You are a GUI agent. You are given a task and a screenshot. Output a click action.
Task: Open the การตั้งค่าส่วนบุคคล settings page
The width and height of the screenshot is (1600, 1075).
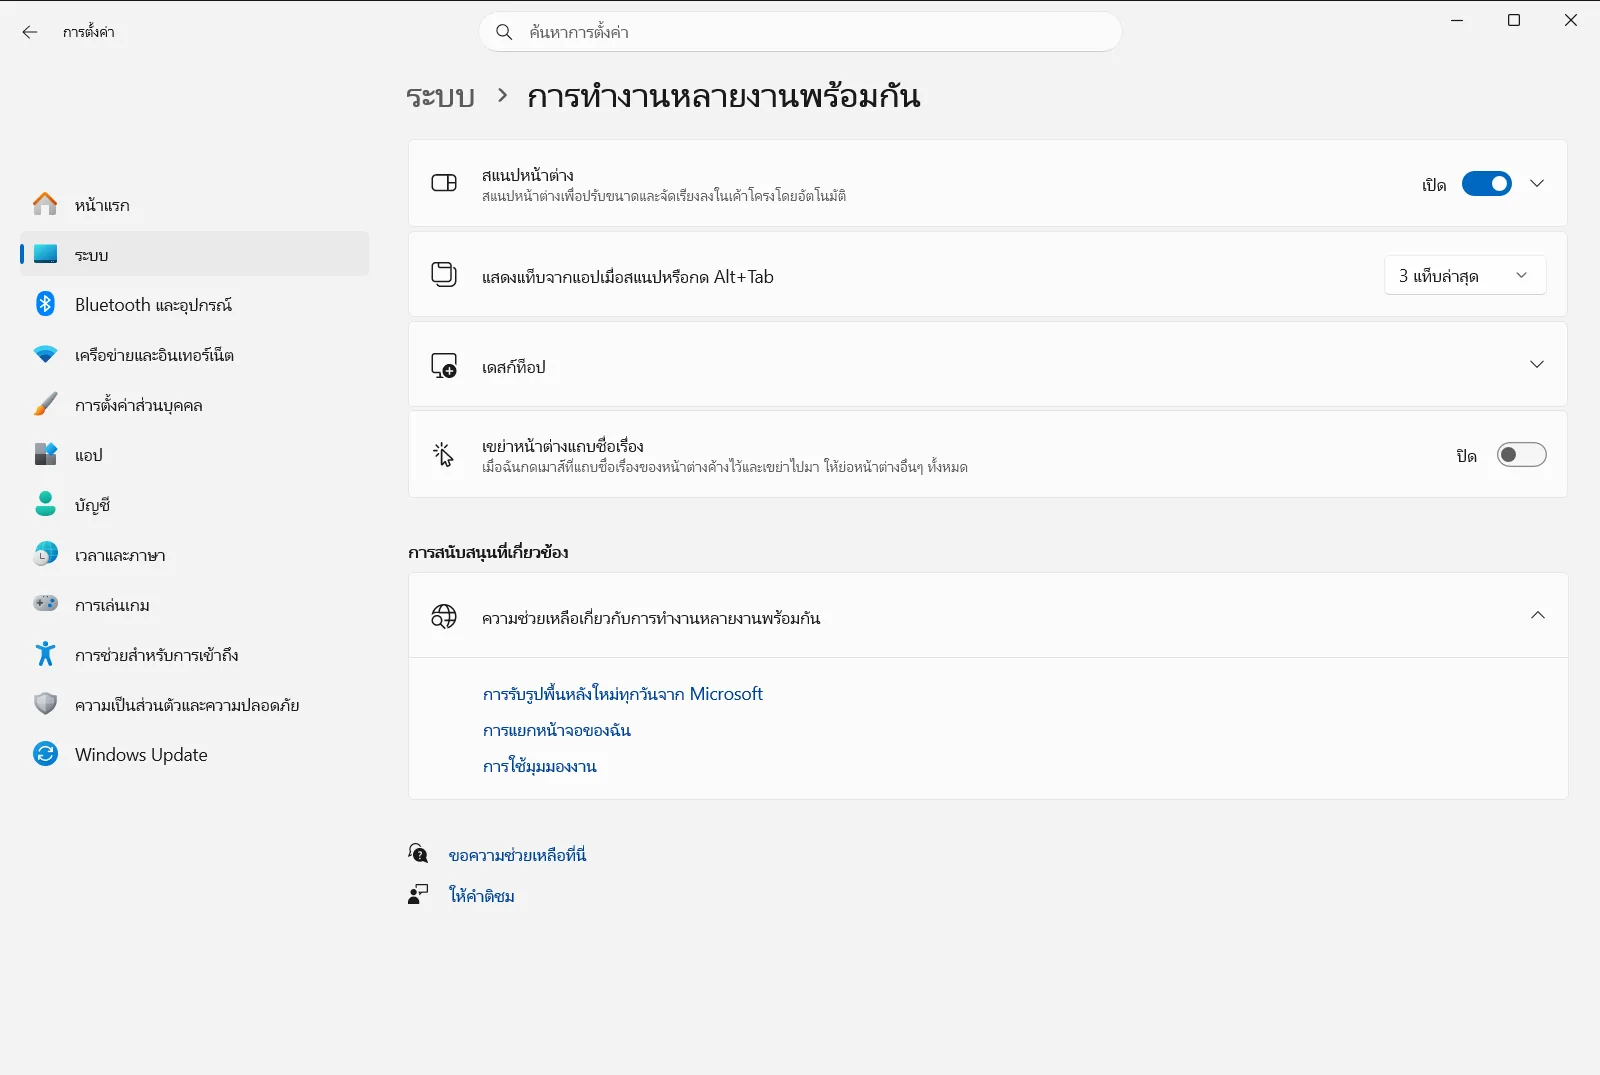tap(195, 404)
